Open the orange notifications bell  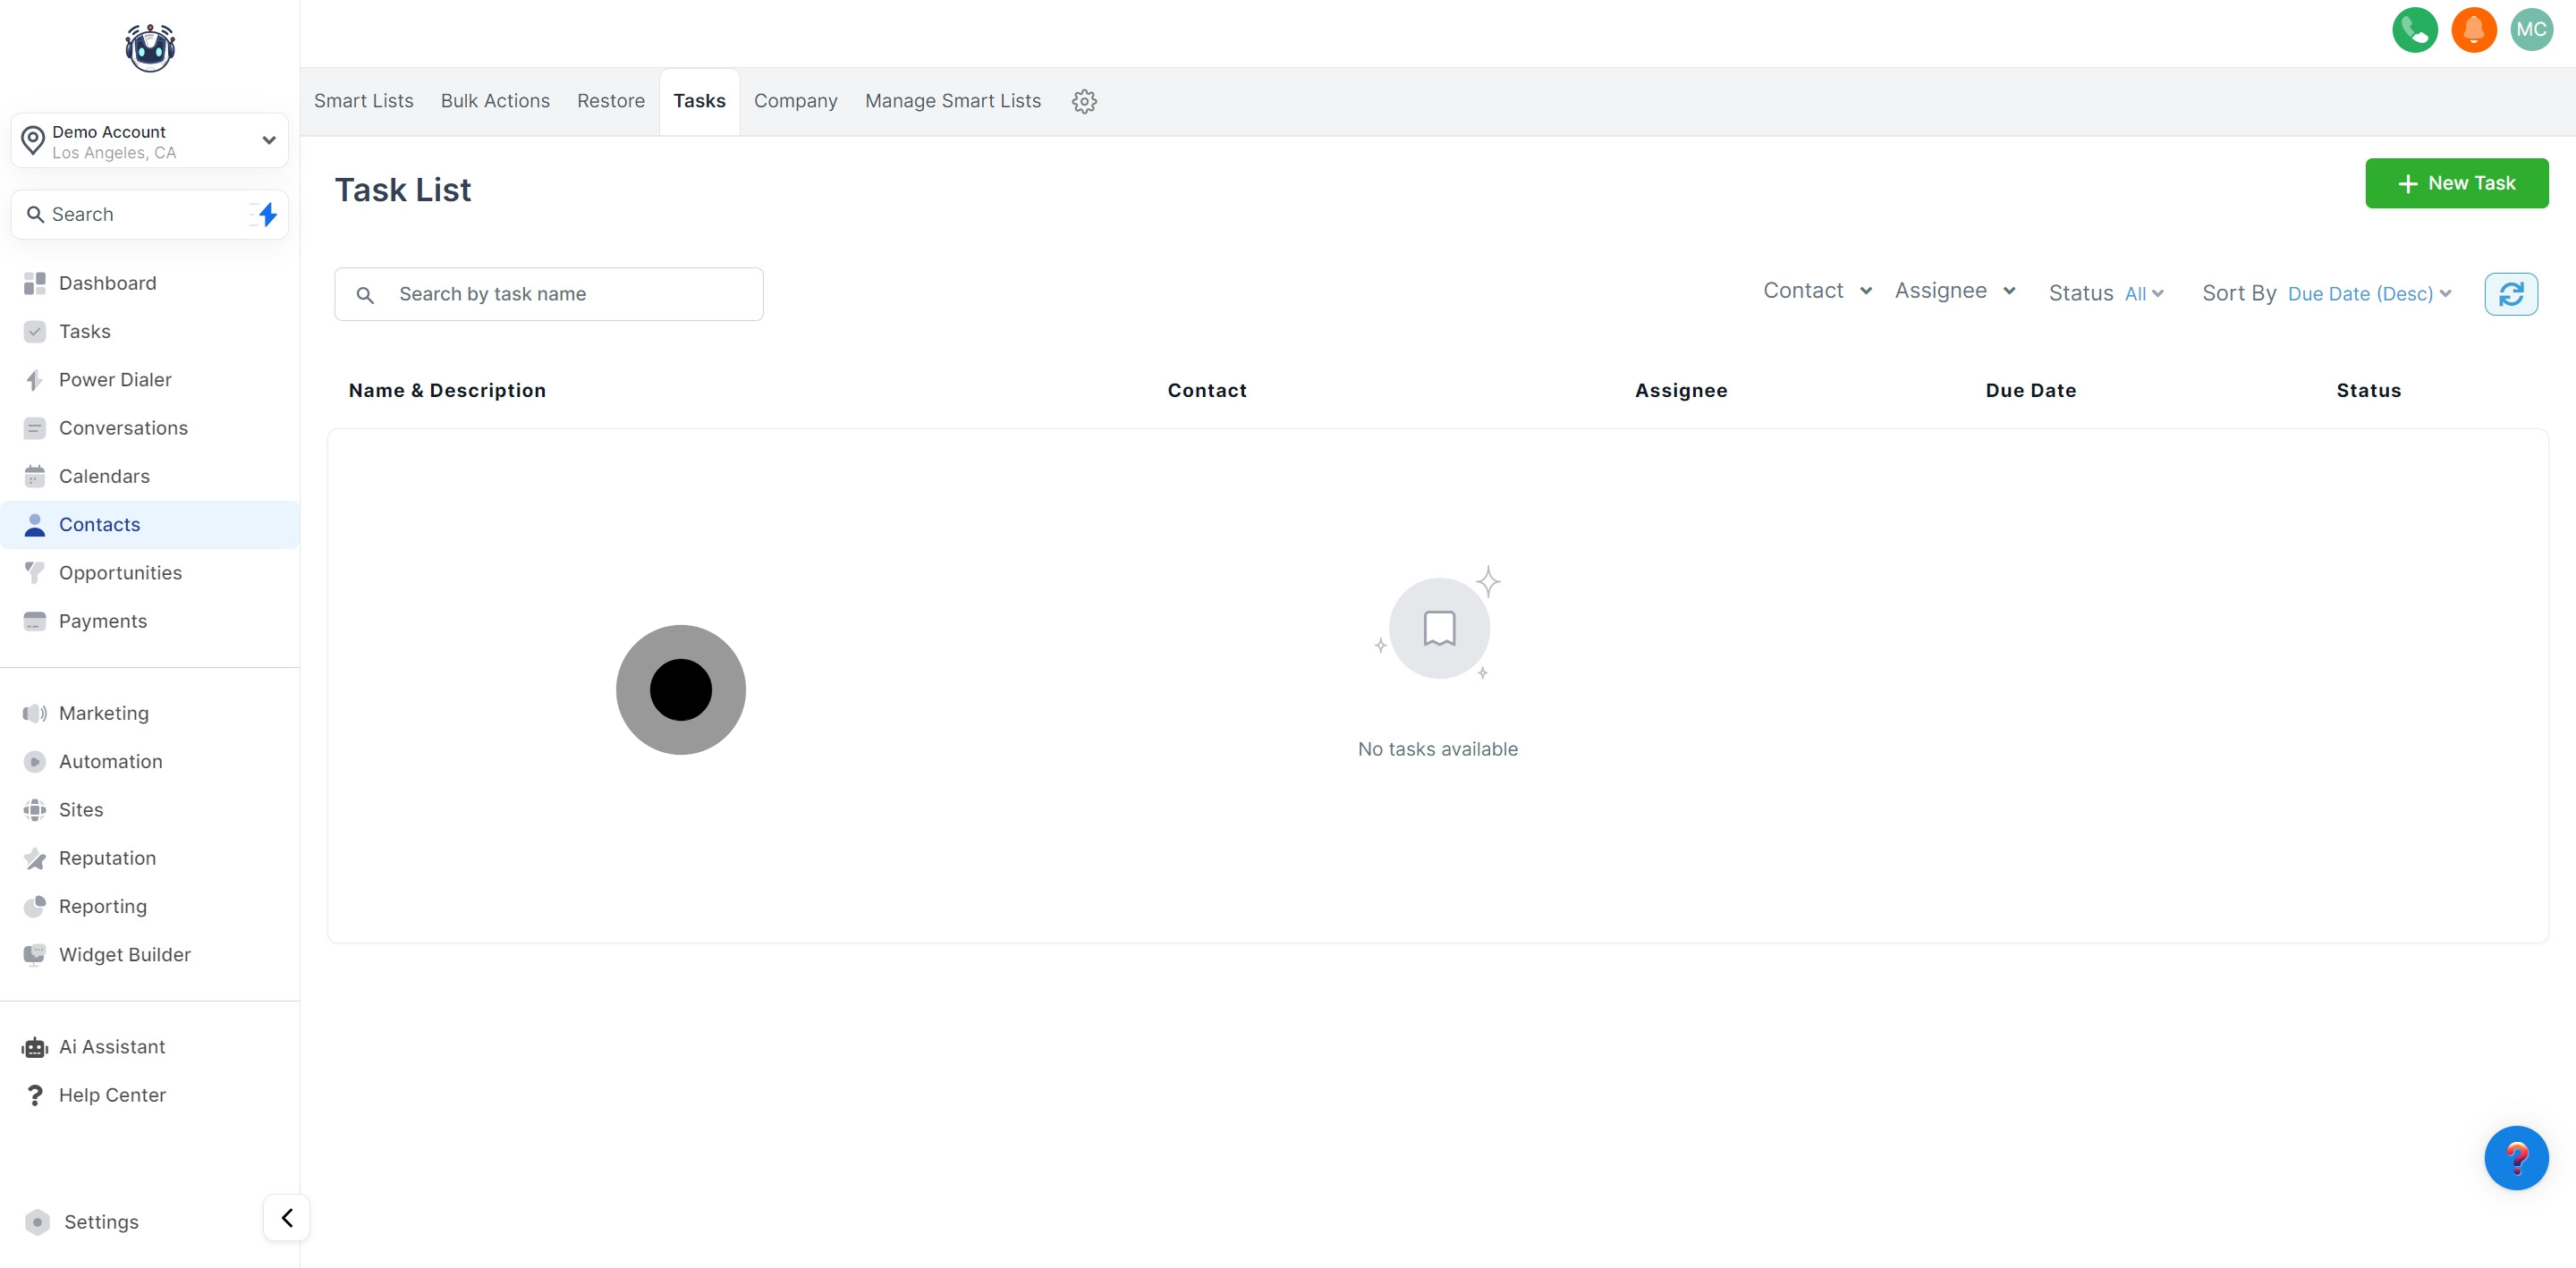[2473, 30]
